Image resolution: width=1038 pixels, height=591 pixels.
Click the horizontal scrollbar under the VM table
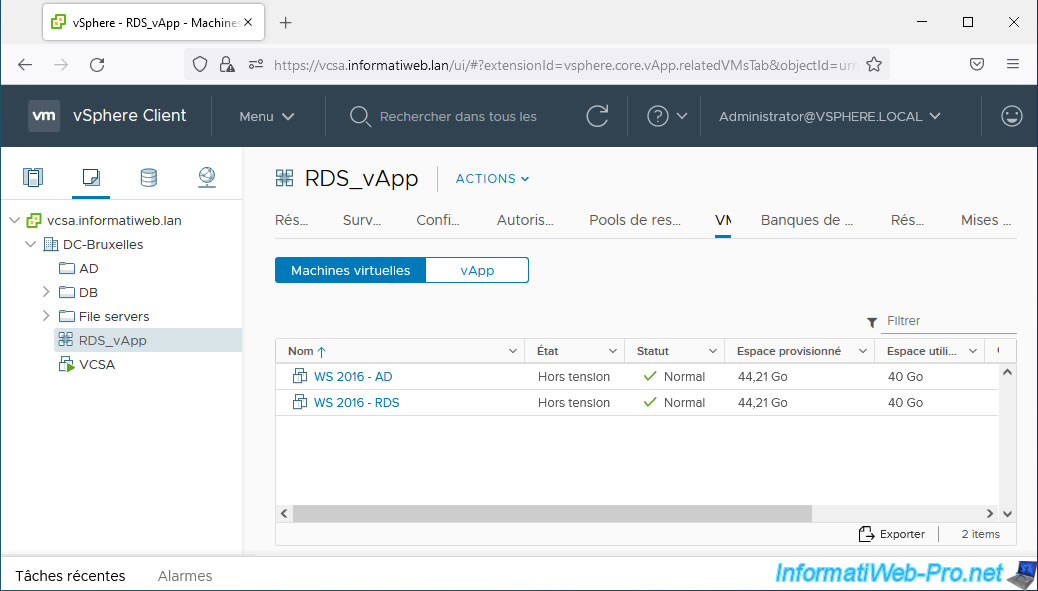coord(552,513)
